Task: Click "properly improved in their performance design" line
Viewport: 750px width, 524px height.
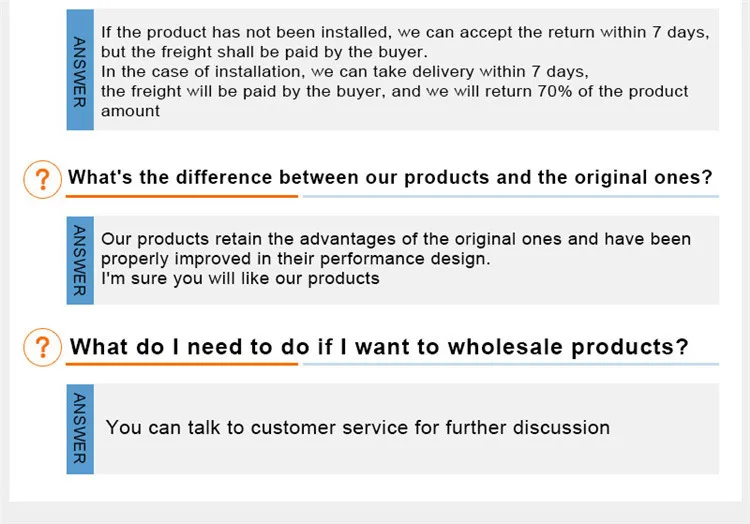Action: (x=296, y=259)
